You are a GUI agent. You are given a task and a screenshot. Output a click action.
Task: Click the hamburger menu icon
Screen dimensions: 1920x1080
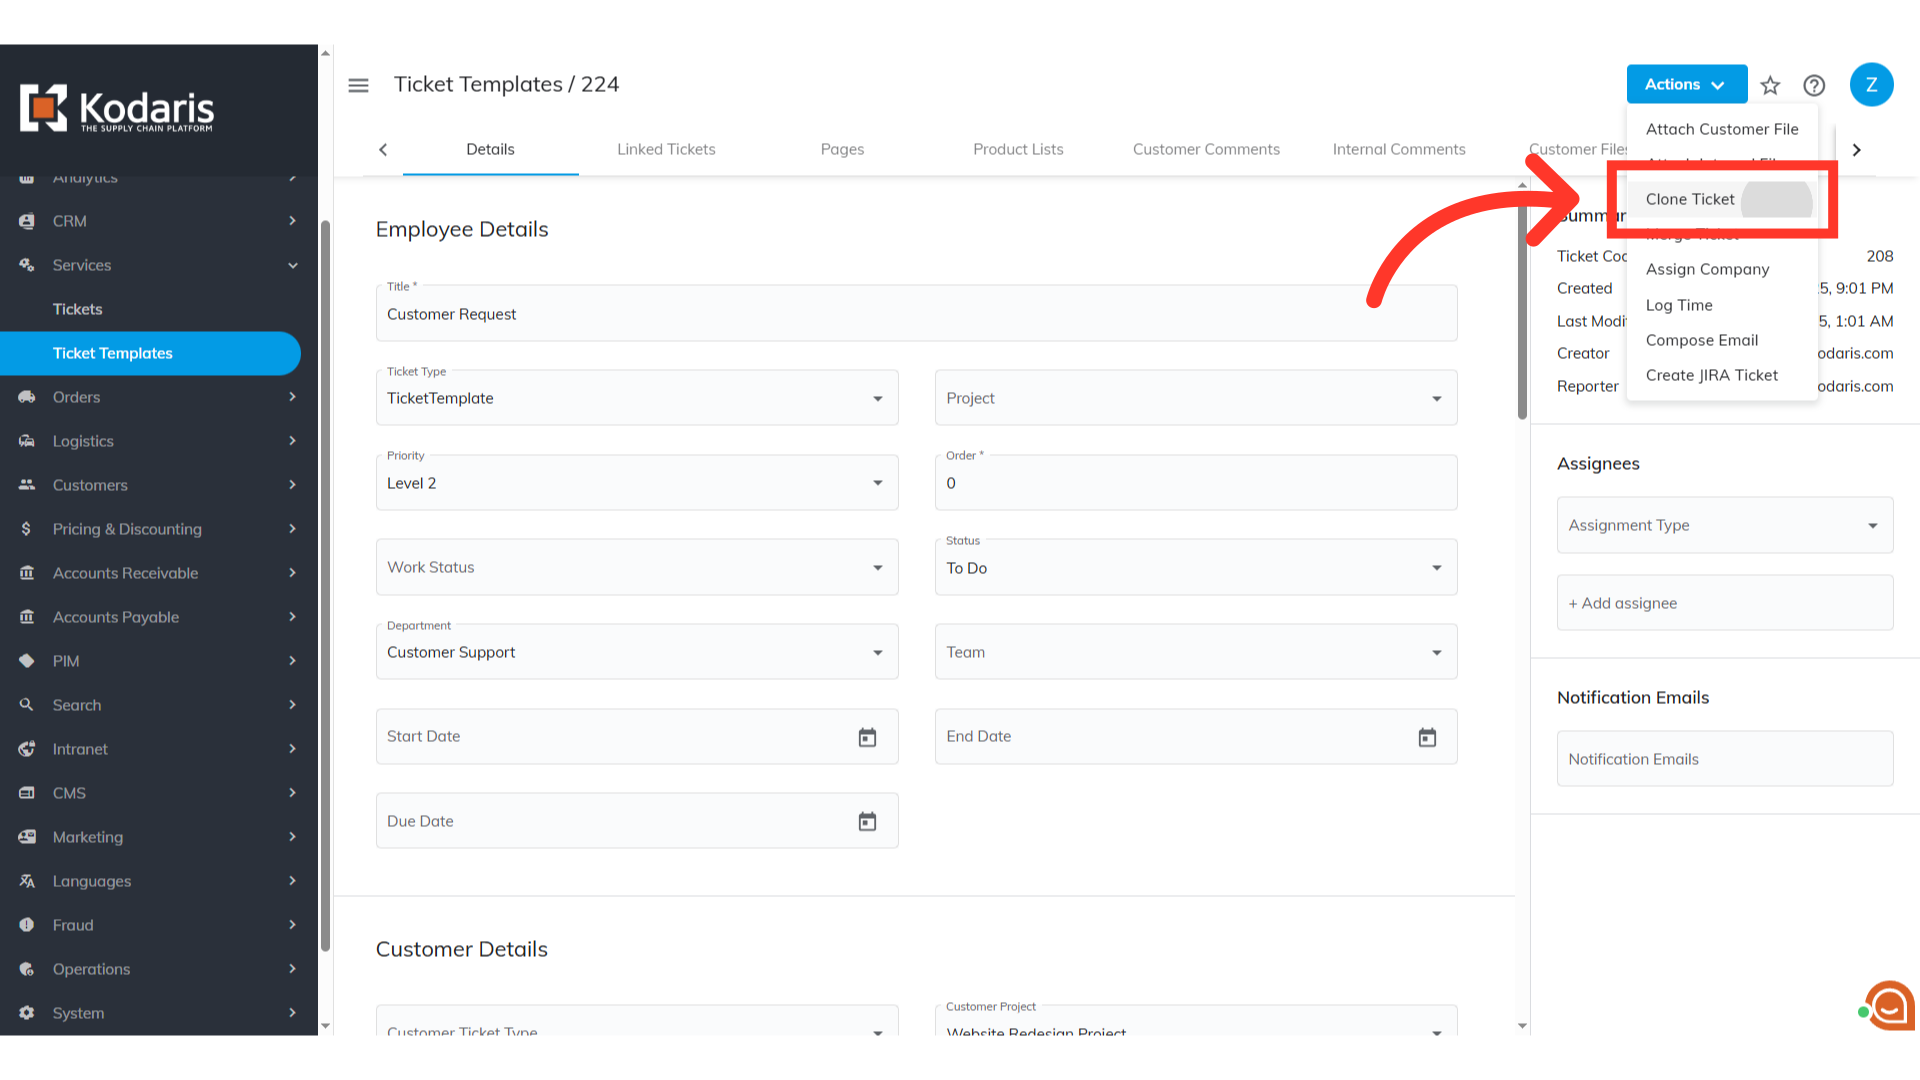coord(358,85)
